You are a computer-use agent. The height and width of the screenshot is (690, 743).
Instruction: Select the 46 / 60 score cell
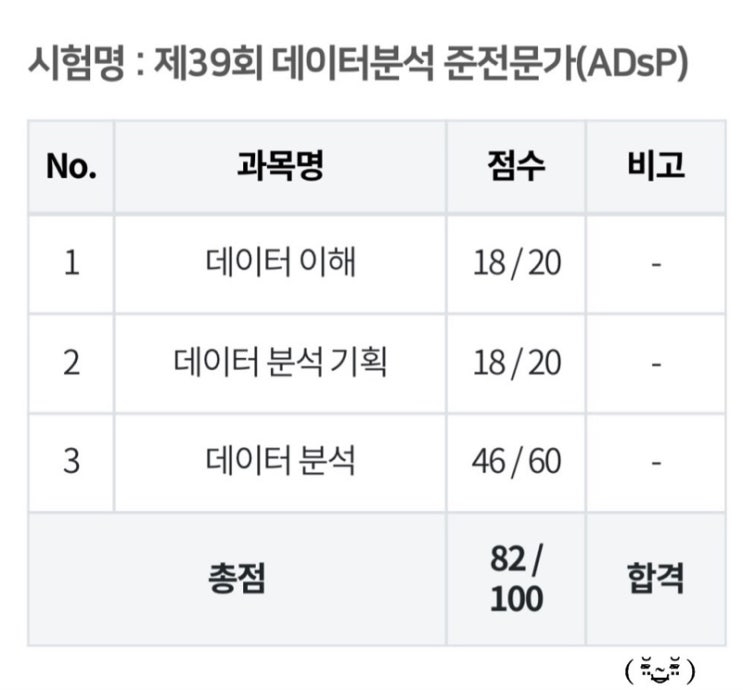point(516,462)
